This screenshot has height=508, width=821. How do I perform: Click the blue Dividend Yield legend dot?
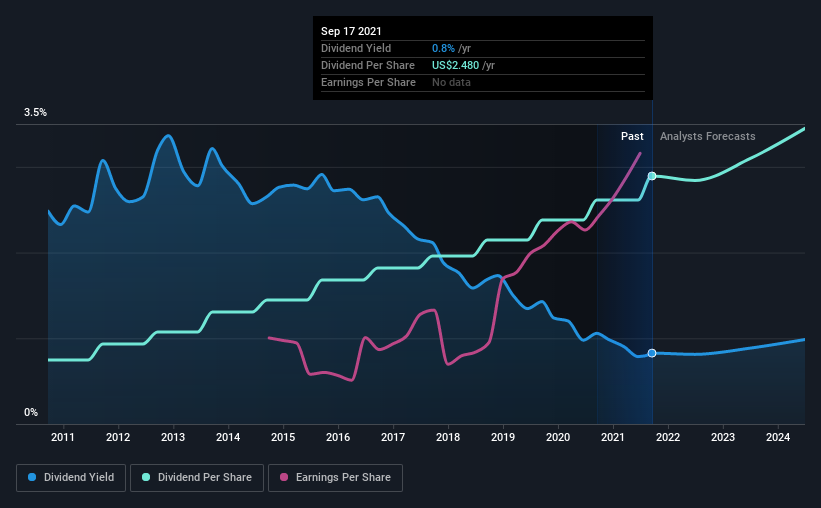tap(32, 477)
